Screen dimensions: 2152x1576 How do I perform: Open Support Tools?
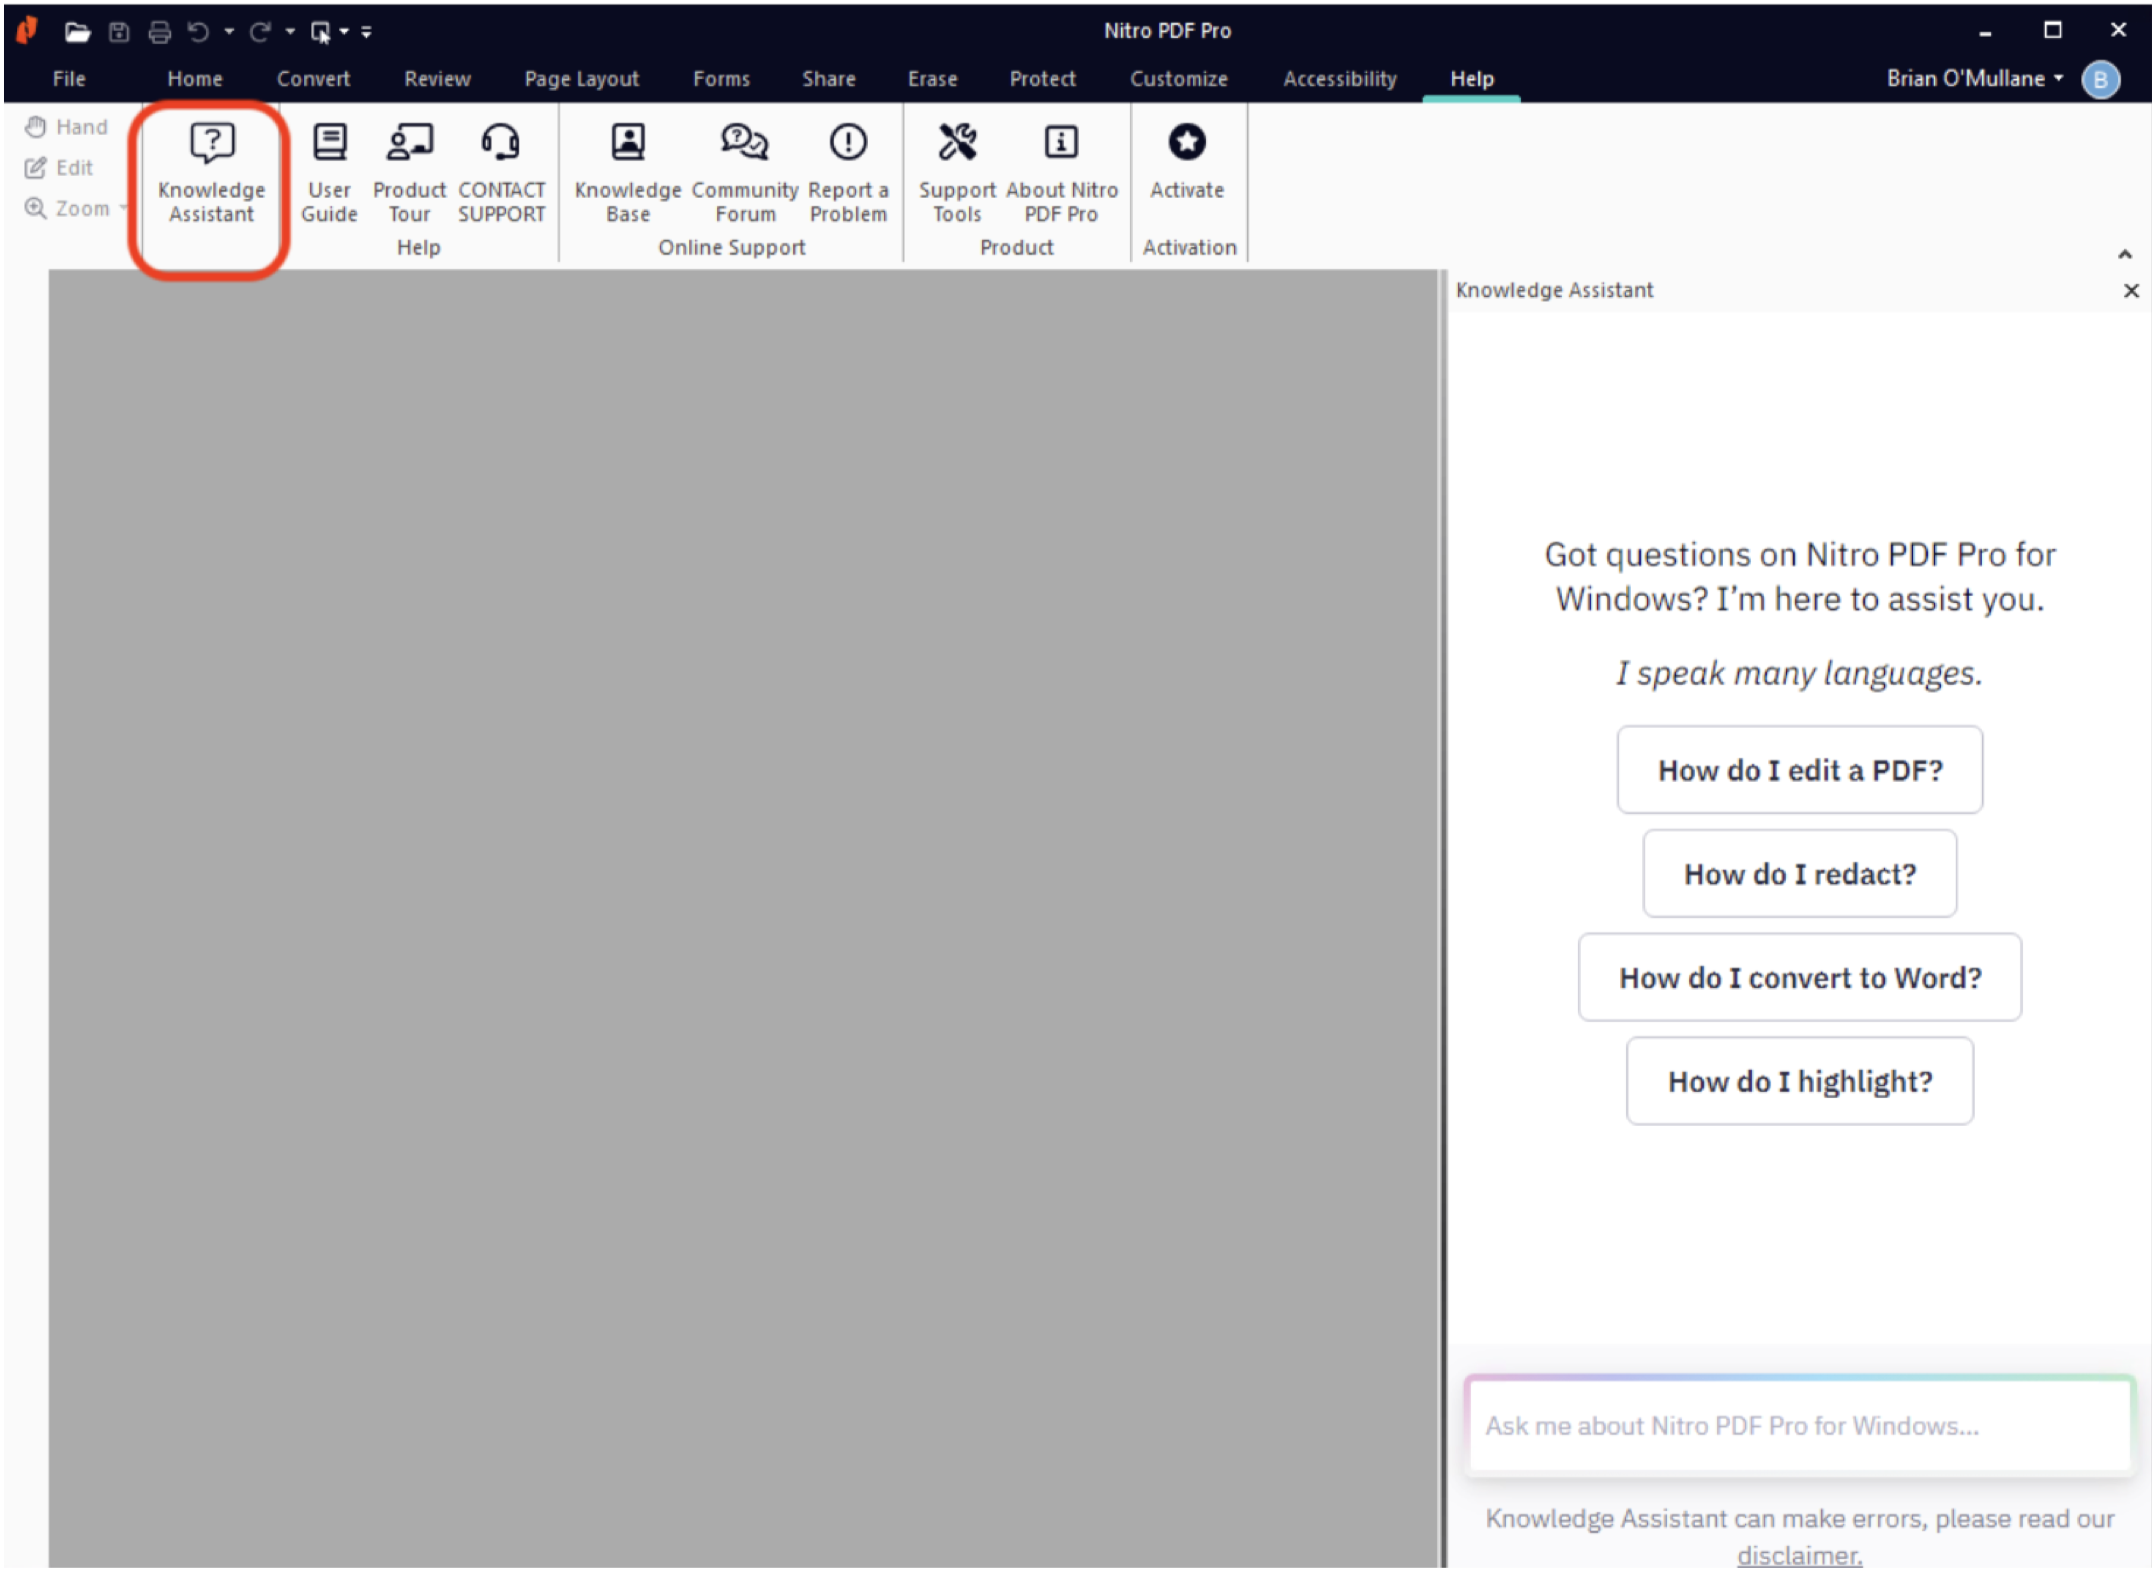pyautogui.click(x=957, y=172)
